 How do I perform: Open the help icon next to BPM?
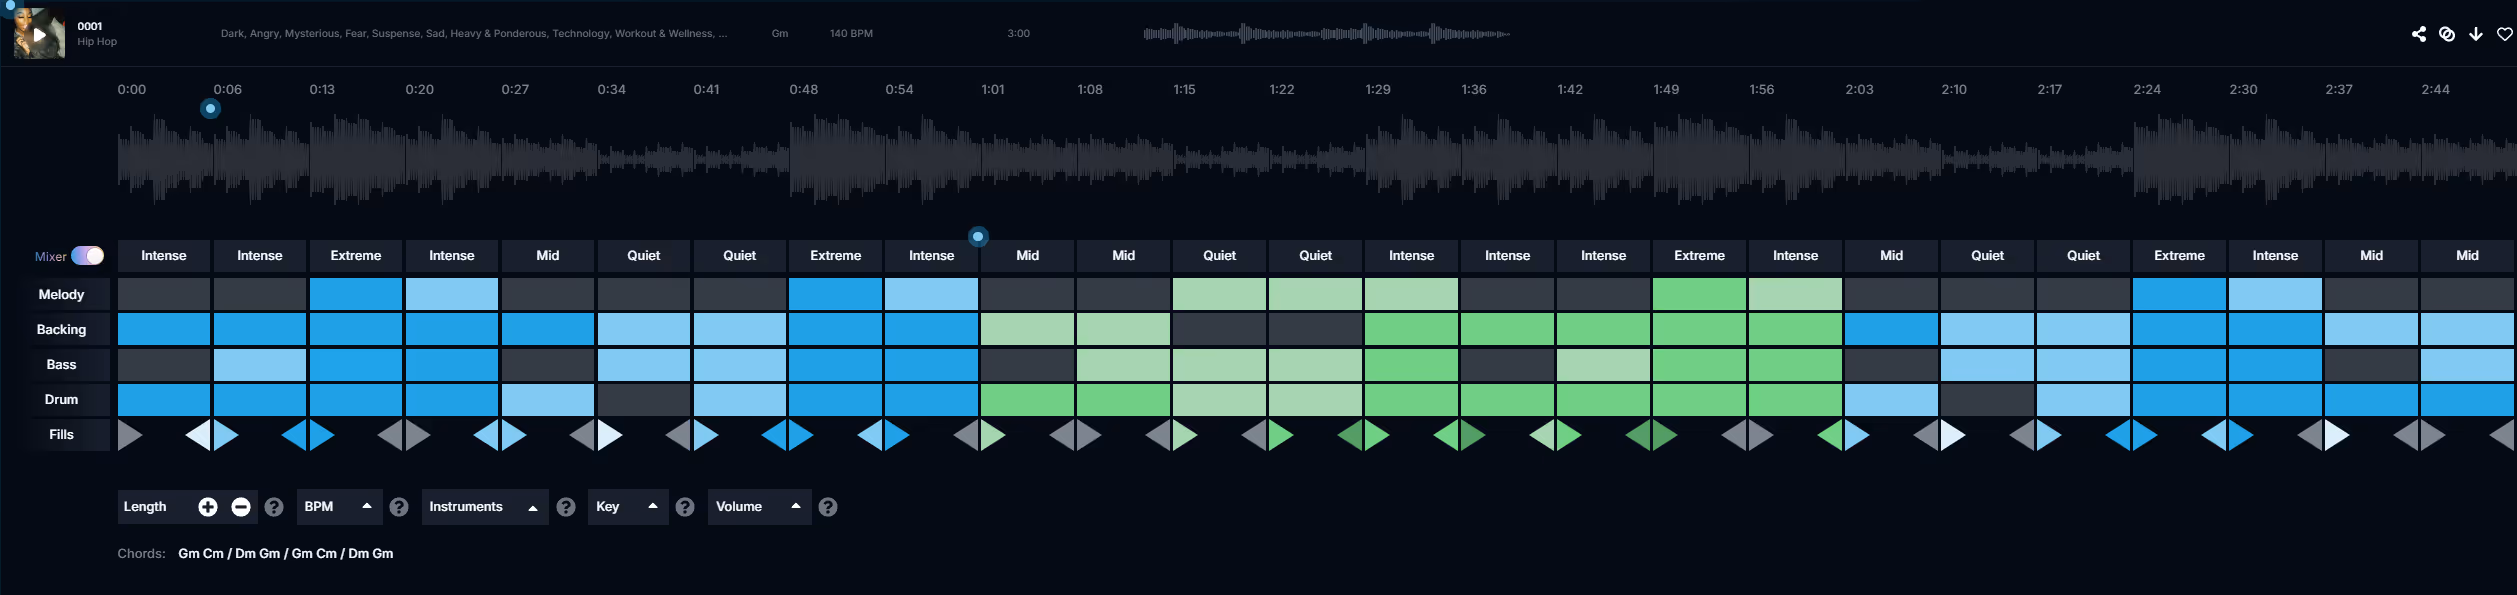click(399, 507)
